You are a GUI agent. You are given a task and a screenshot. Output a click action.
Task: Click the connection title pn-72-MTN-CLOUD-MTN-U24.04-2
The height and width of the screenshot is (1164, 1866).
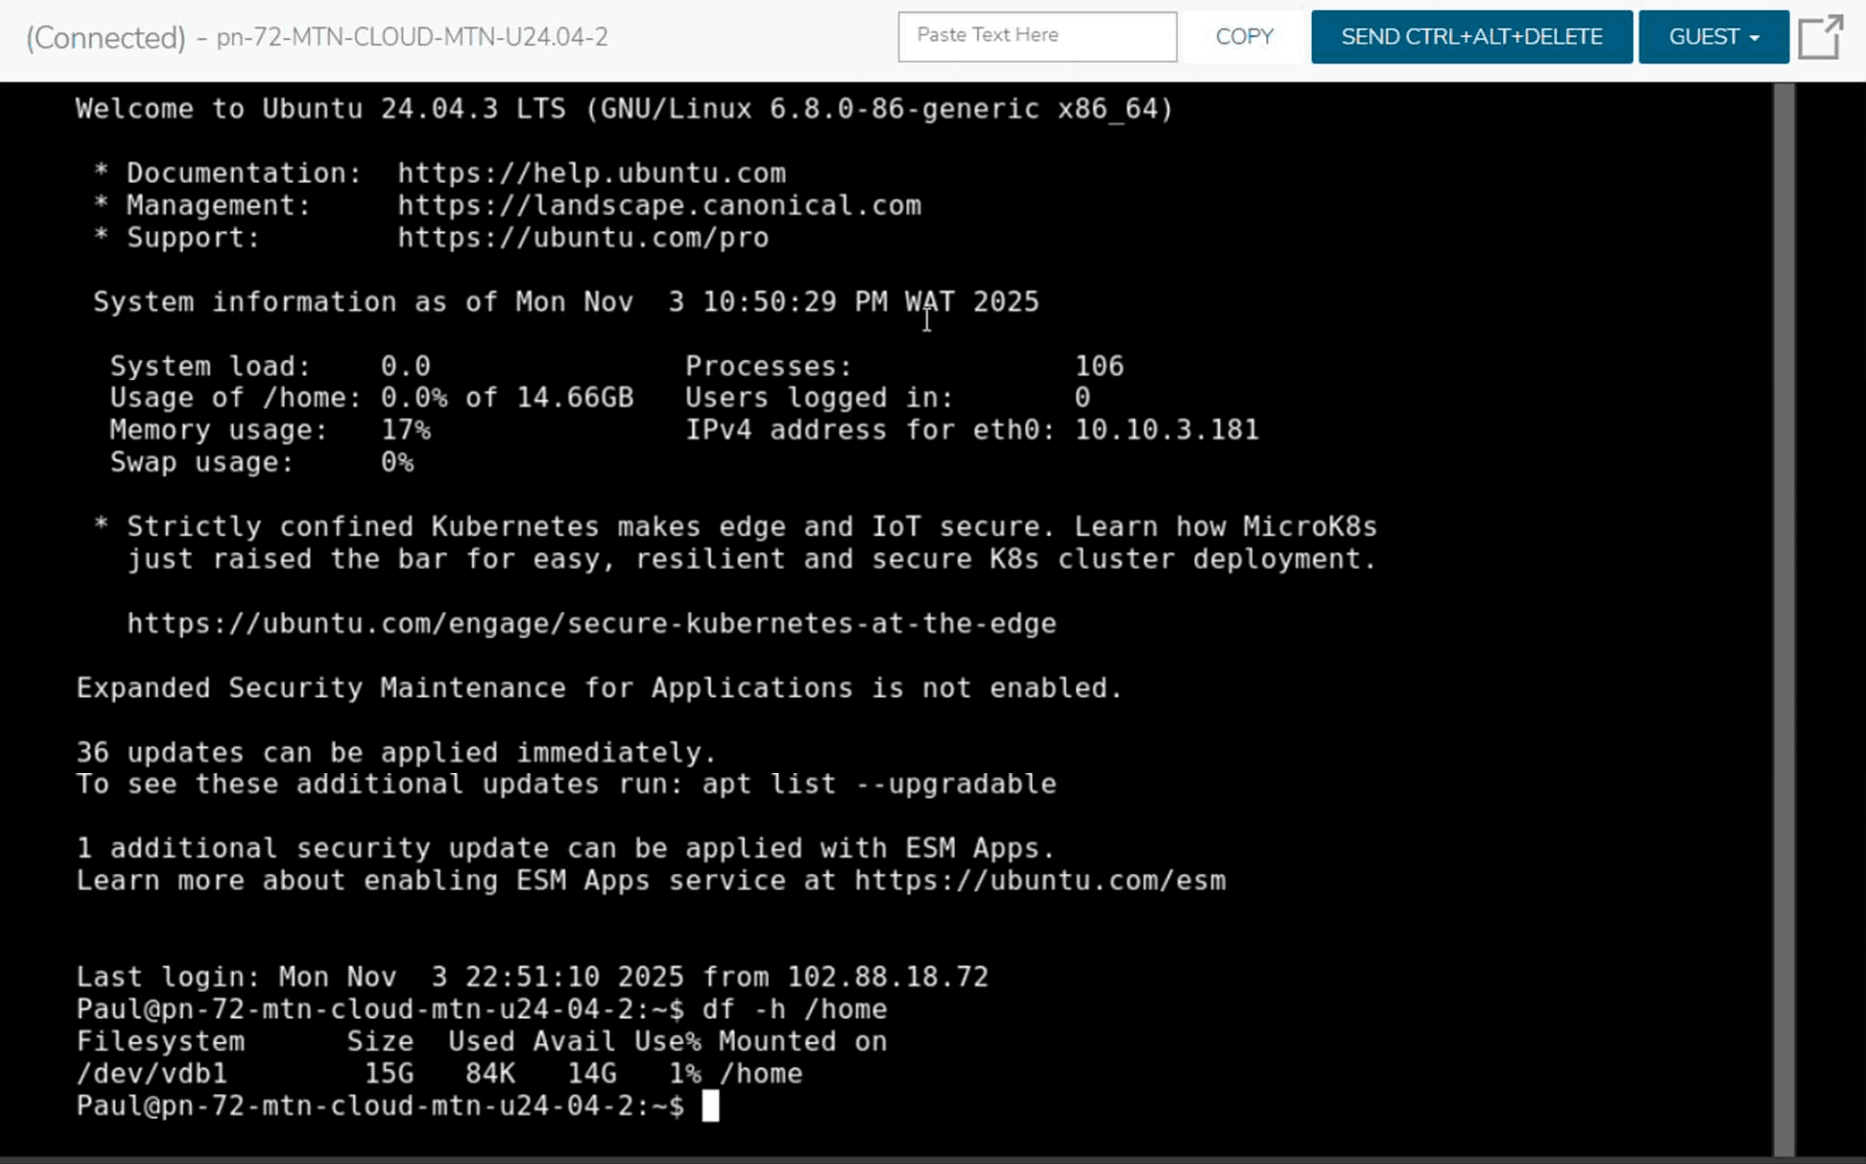(x=412, y=38)
